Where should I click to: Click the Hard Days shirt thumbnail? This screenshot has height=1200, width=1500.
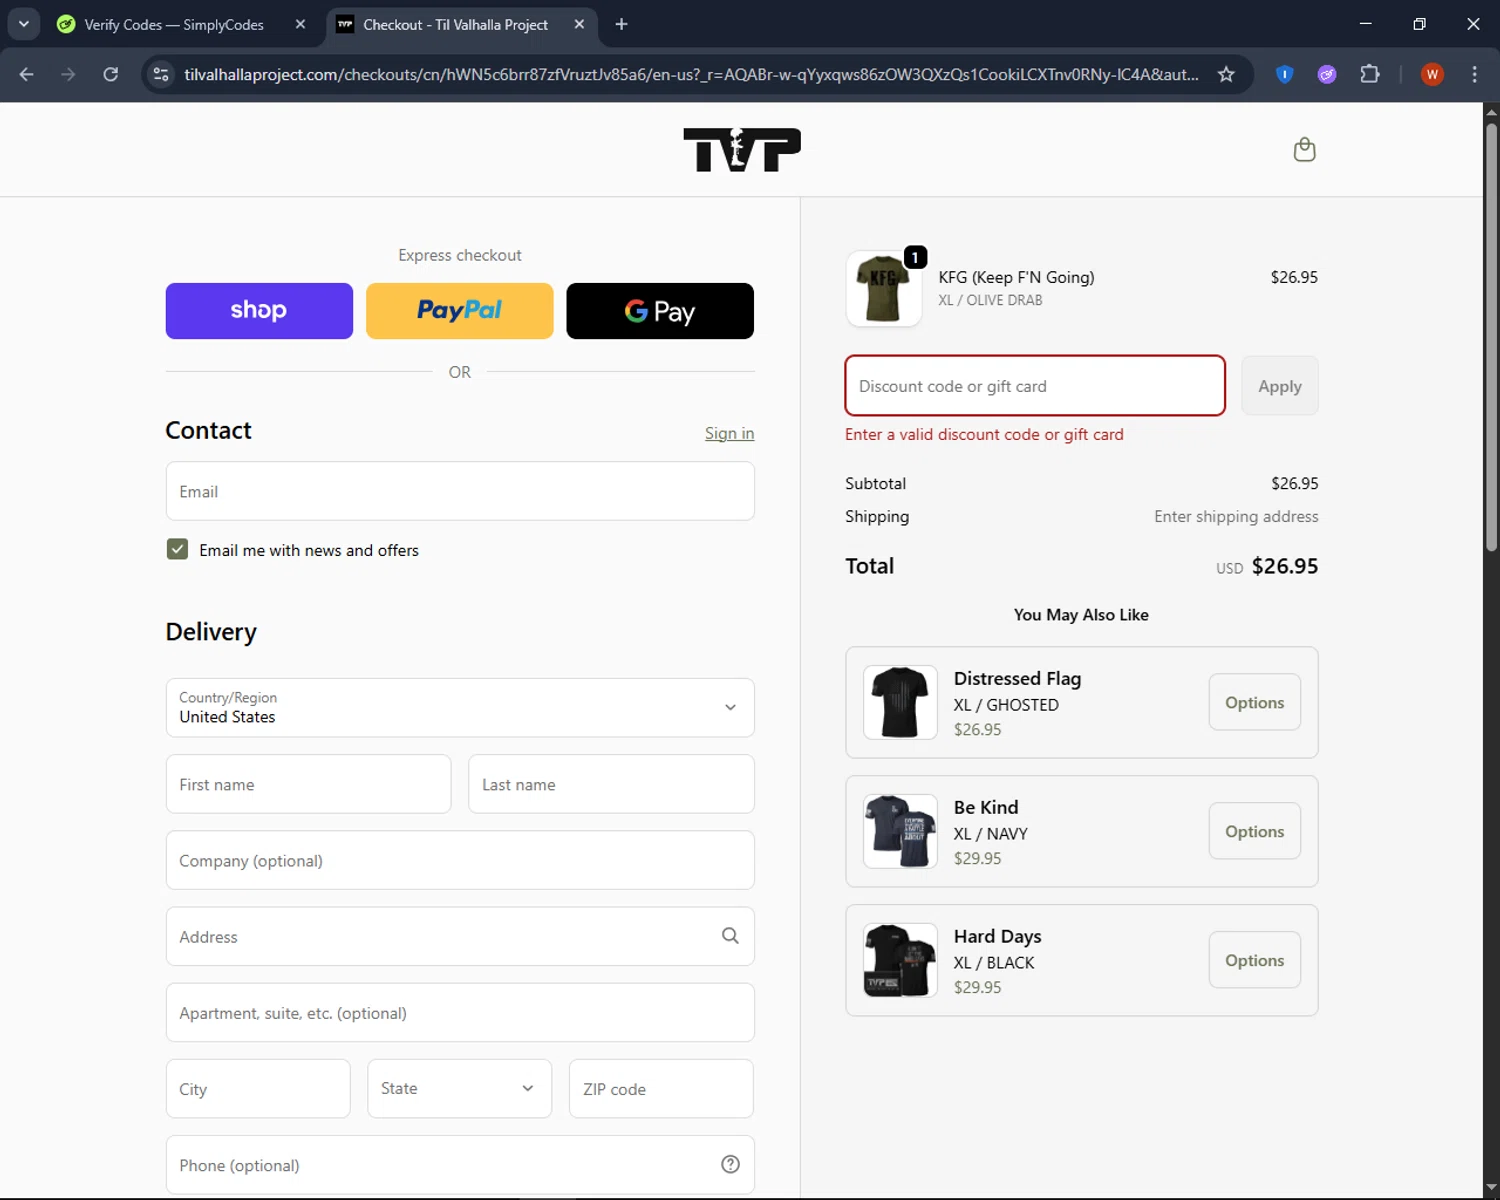(900, 960)
